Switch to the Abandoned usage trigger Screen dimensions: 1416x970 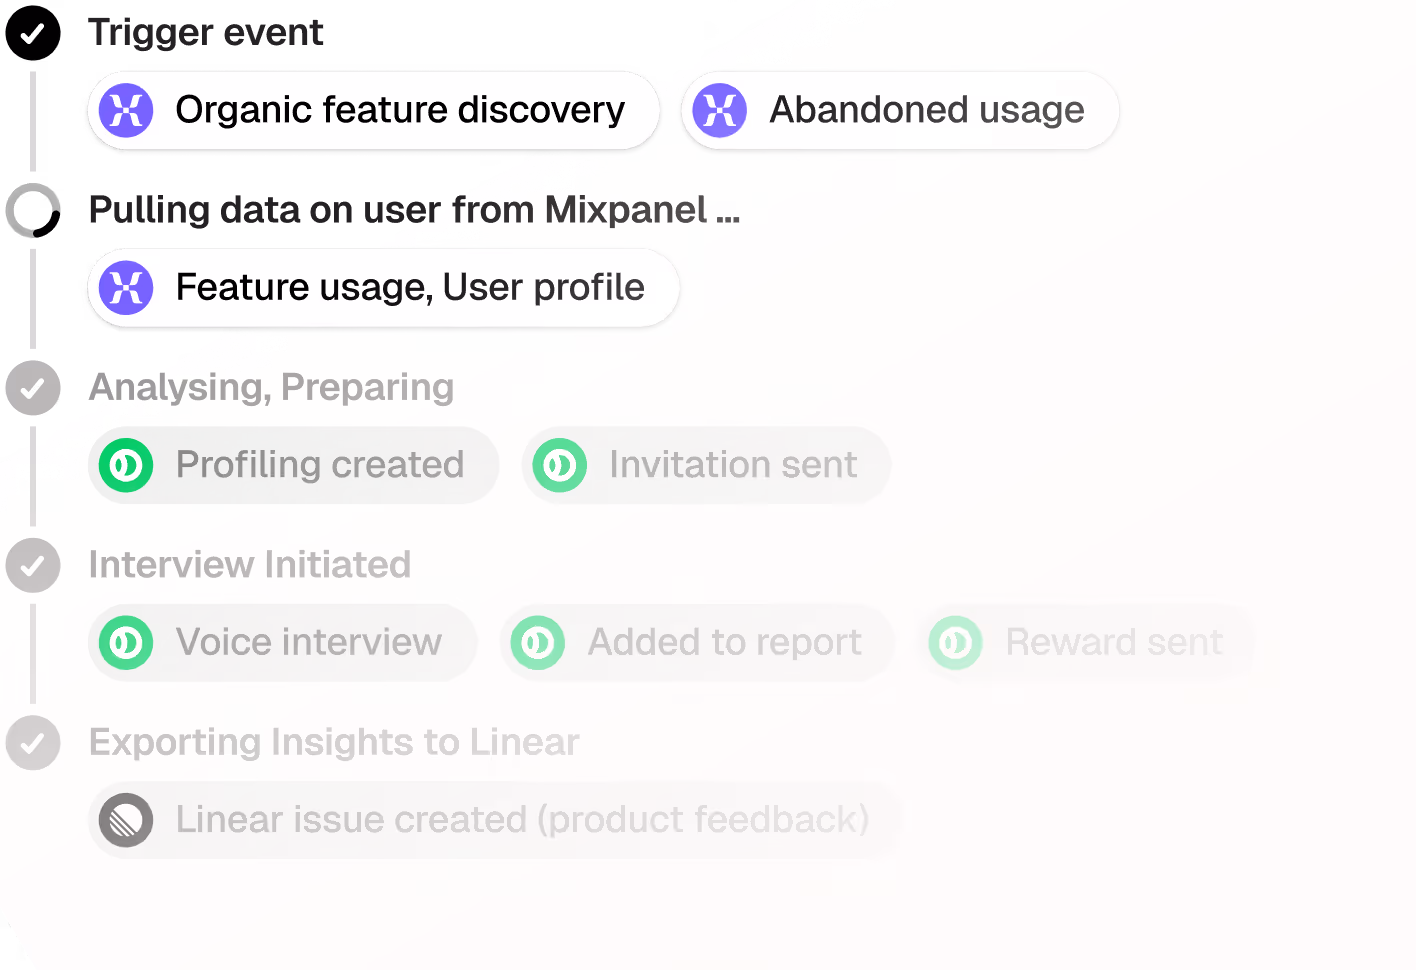(899, 111)
